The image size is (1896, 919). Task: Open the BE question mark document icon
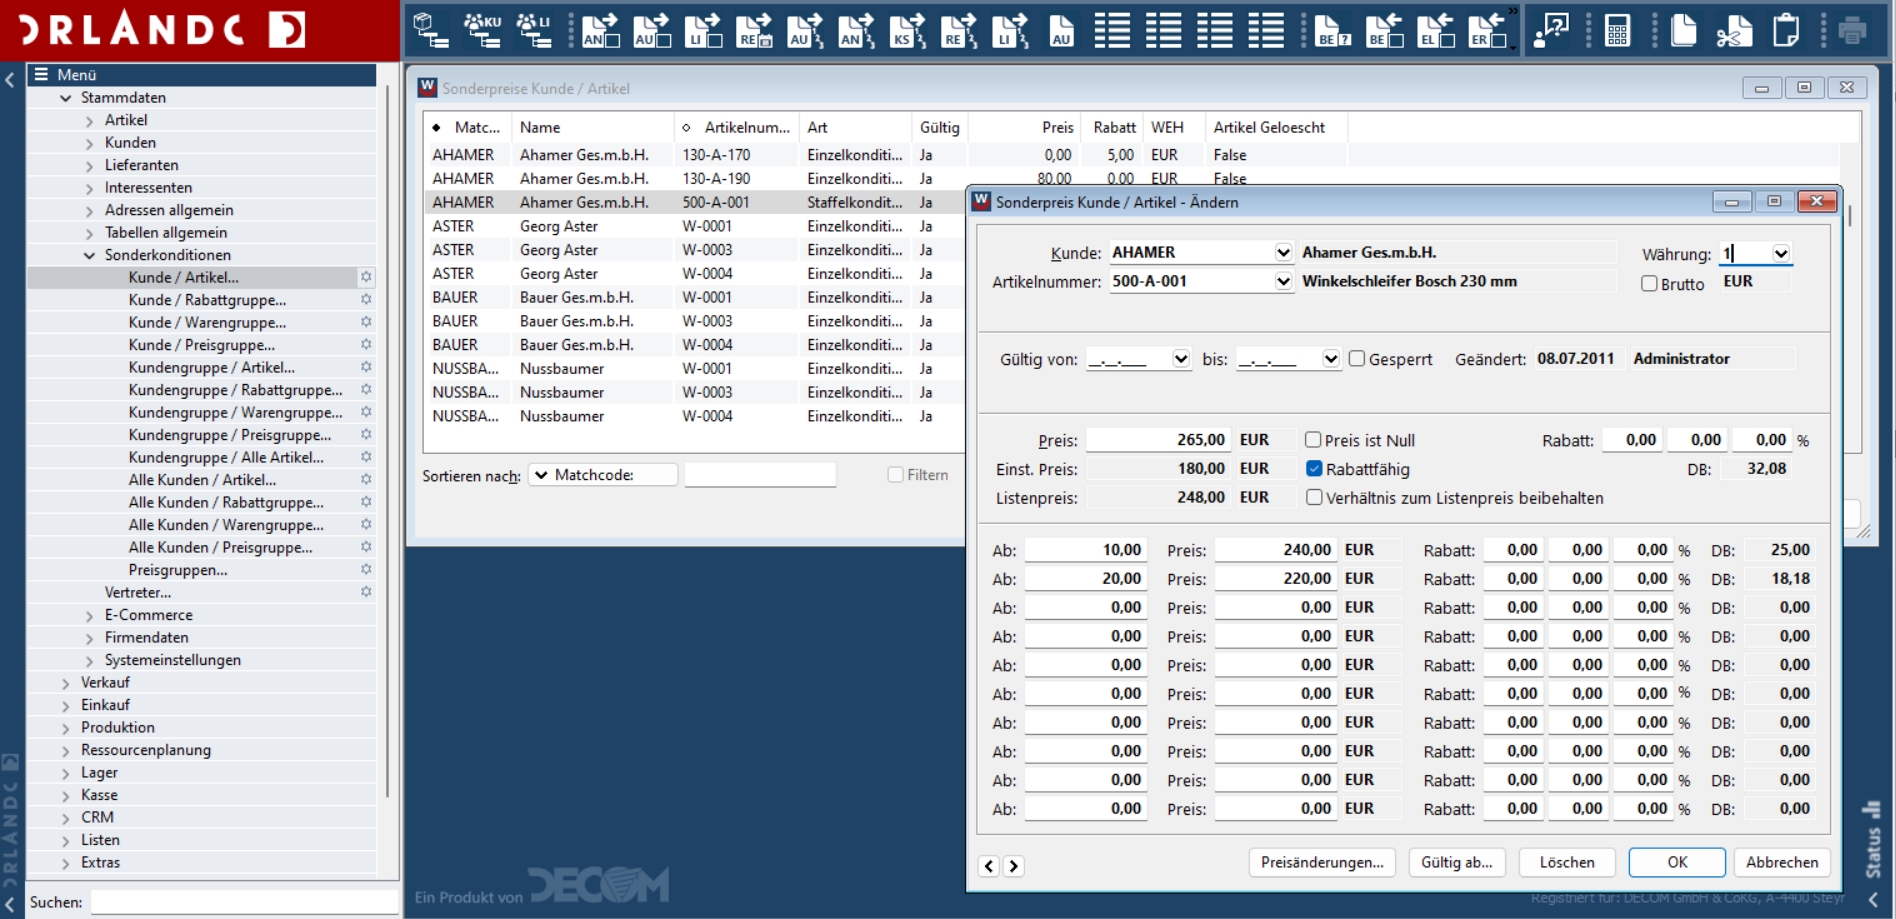1332,30
